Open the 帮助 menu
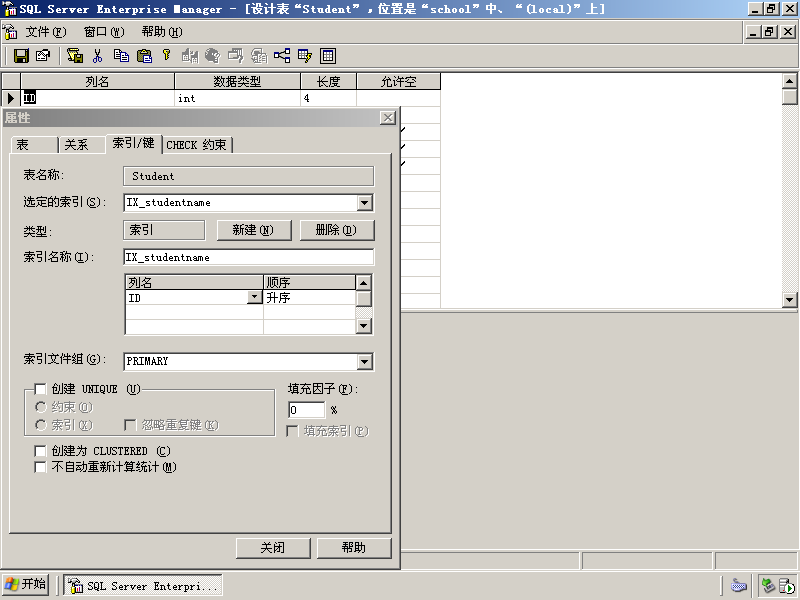The width and height of the screenshot is (800, 600). coord(162,32)
